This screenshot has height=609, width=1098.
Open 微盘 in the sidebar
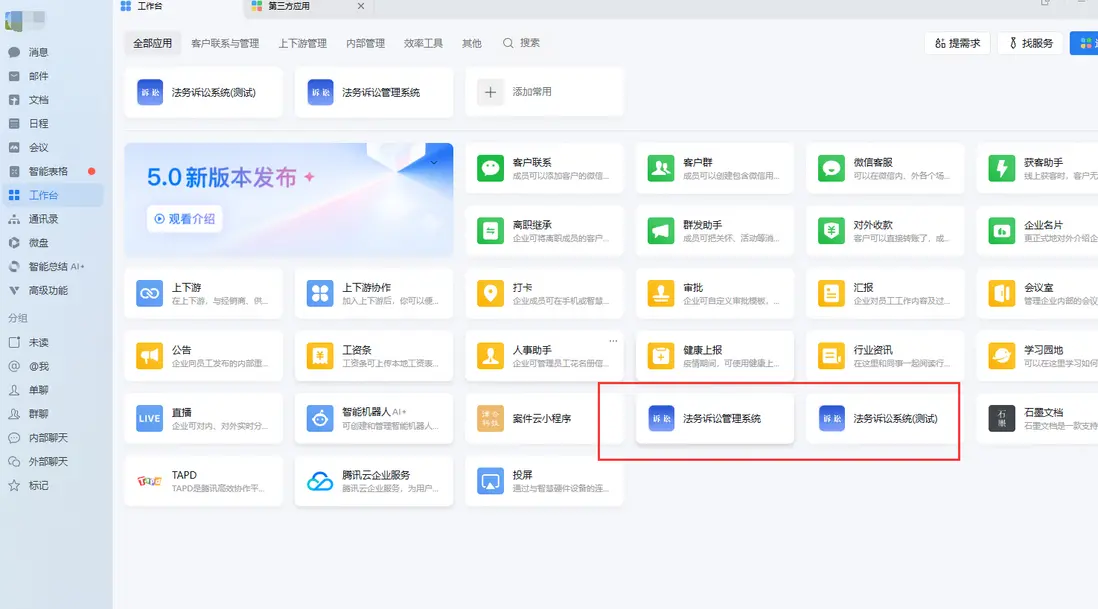(39, 243)
